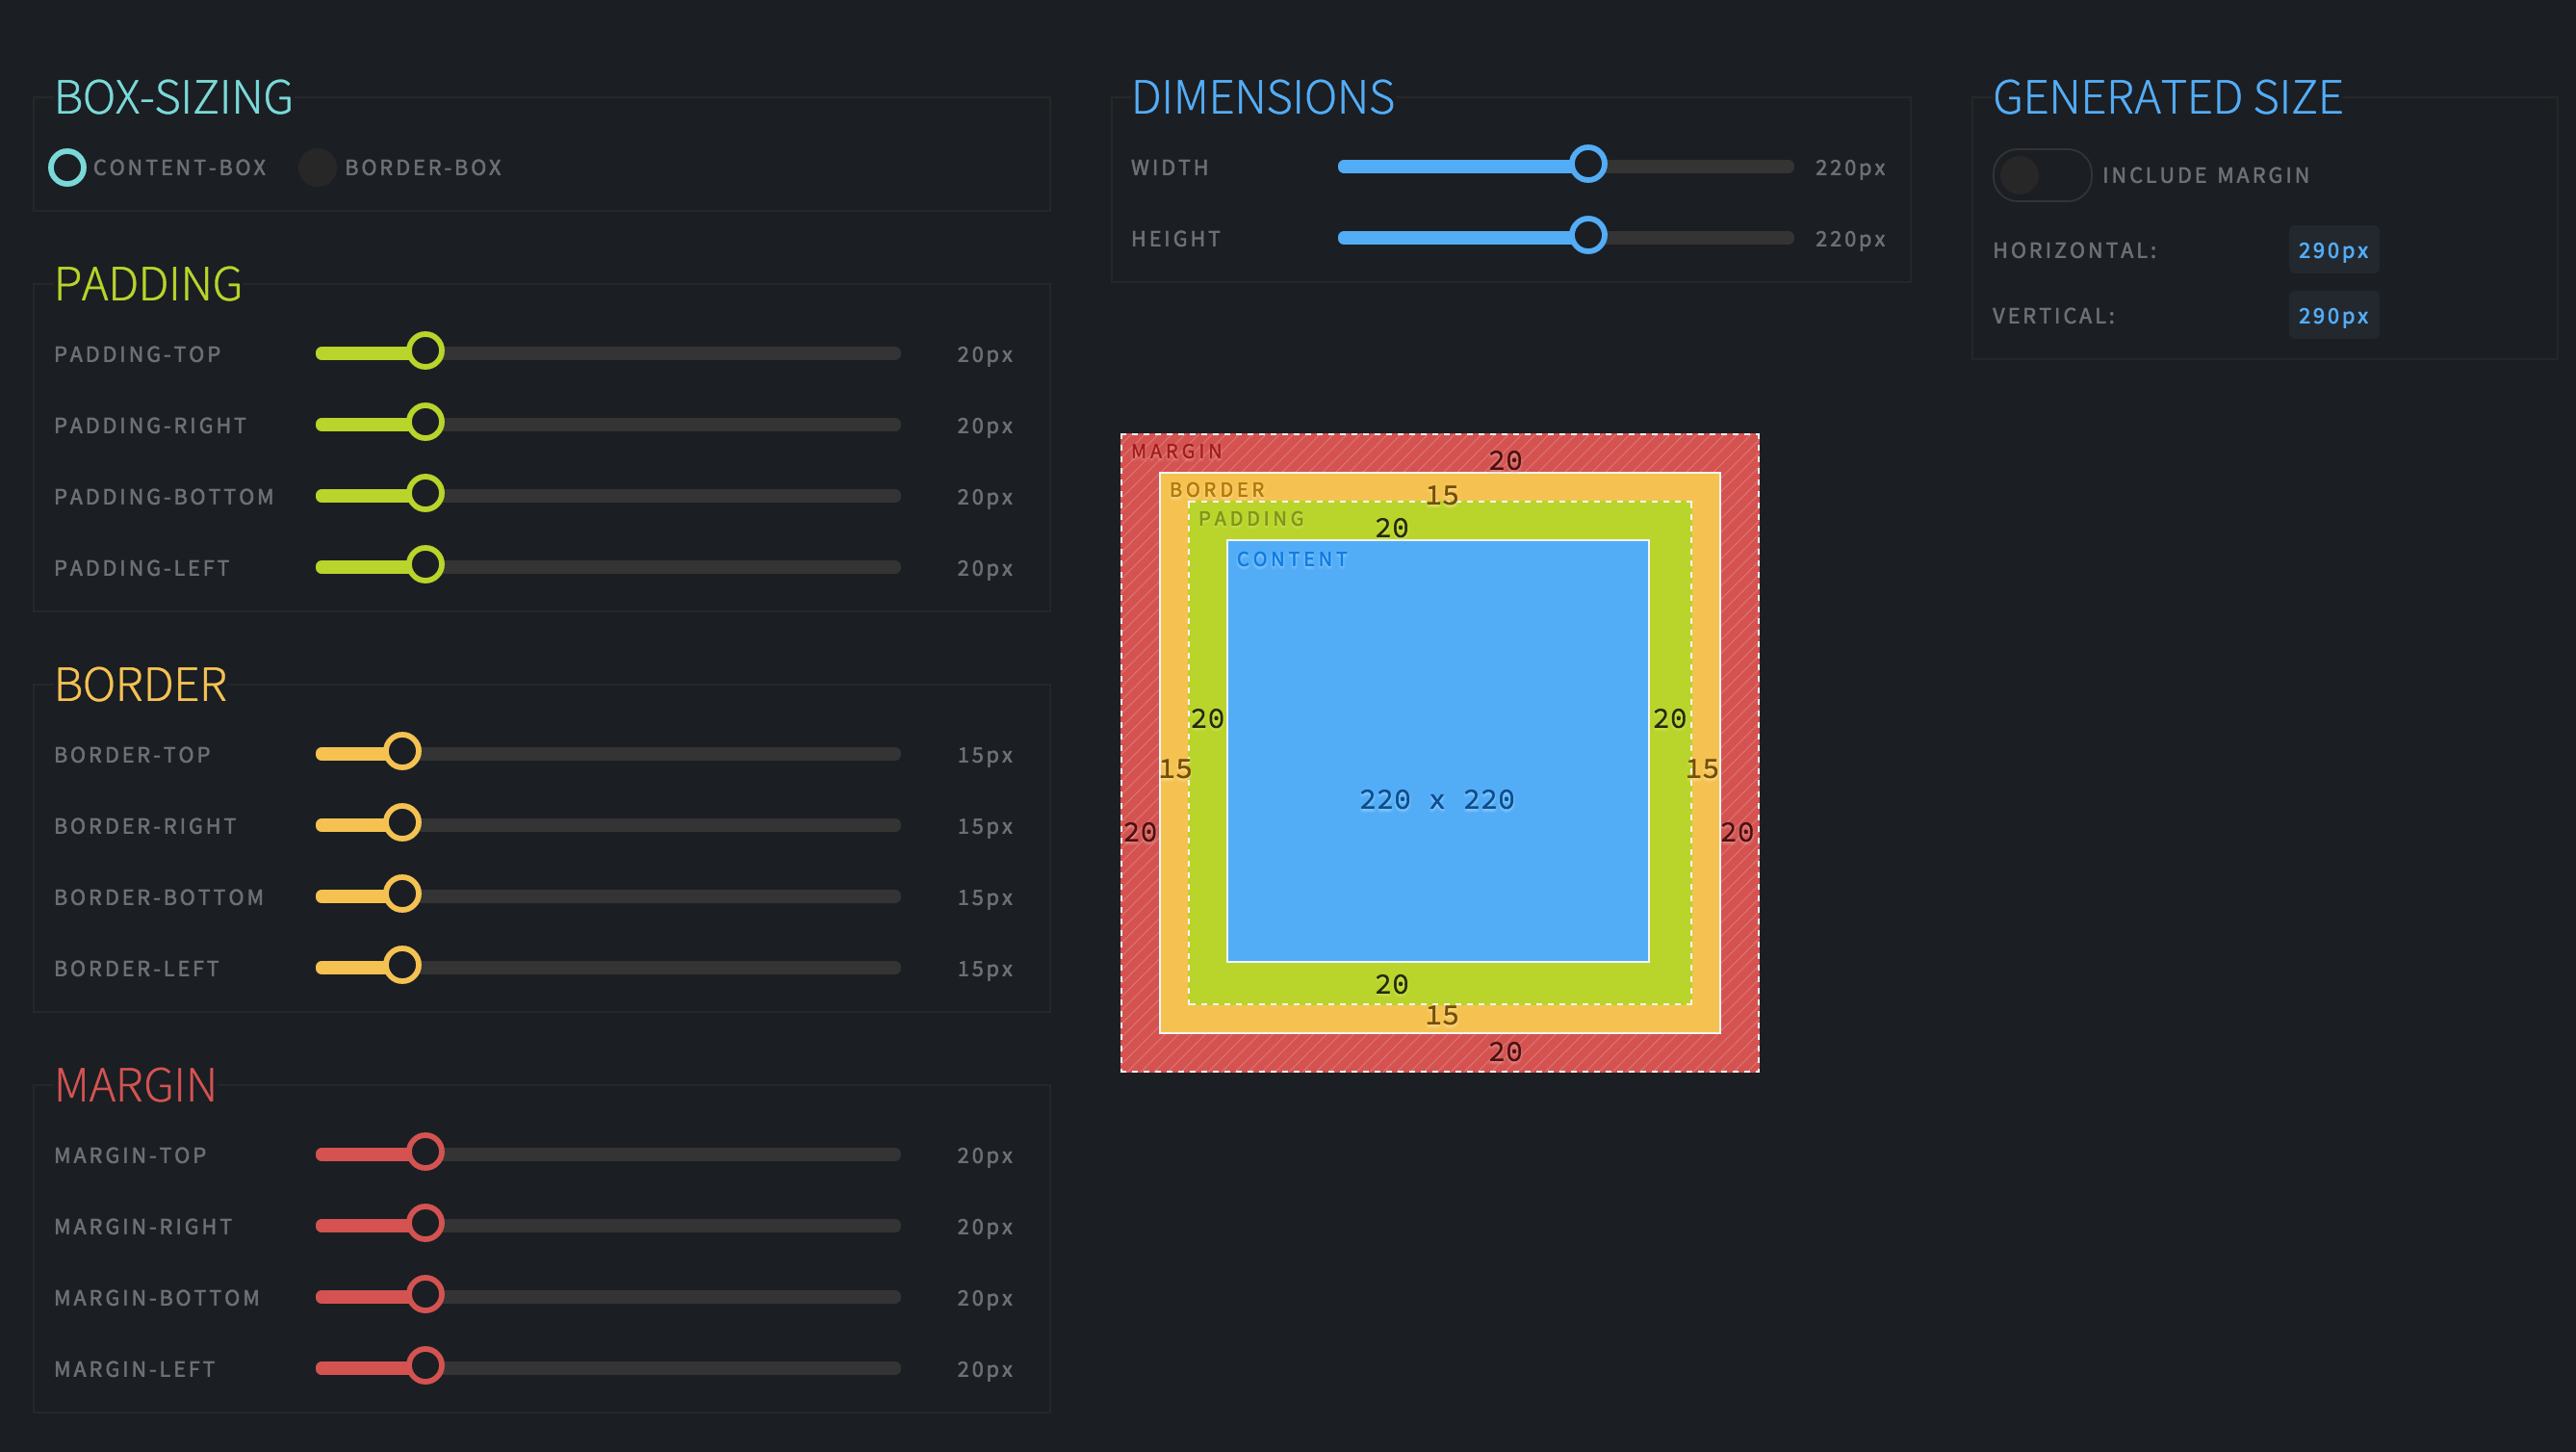Click the border-right slider handle
The image size is (2576, 1452).
coord(402,823)
